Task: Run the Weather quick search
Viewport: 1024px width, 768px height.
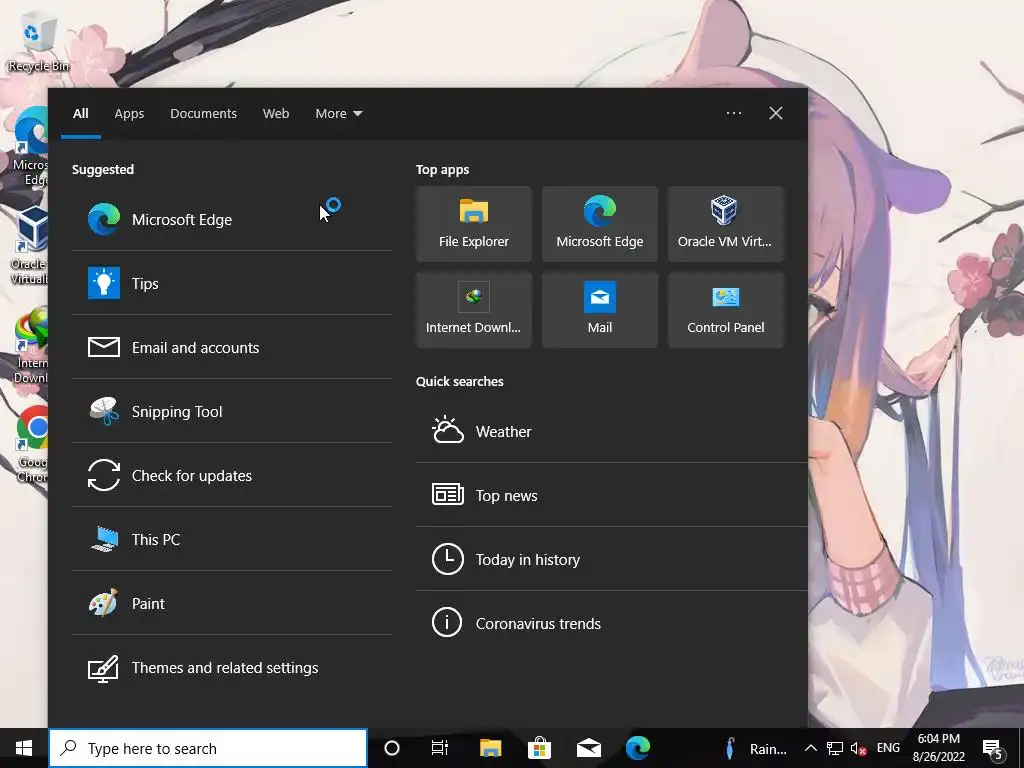Action: tap(611, 432)
